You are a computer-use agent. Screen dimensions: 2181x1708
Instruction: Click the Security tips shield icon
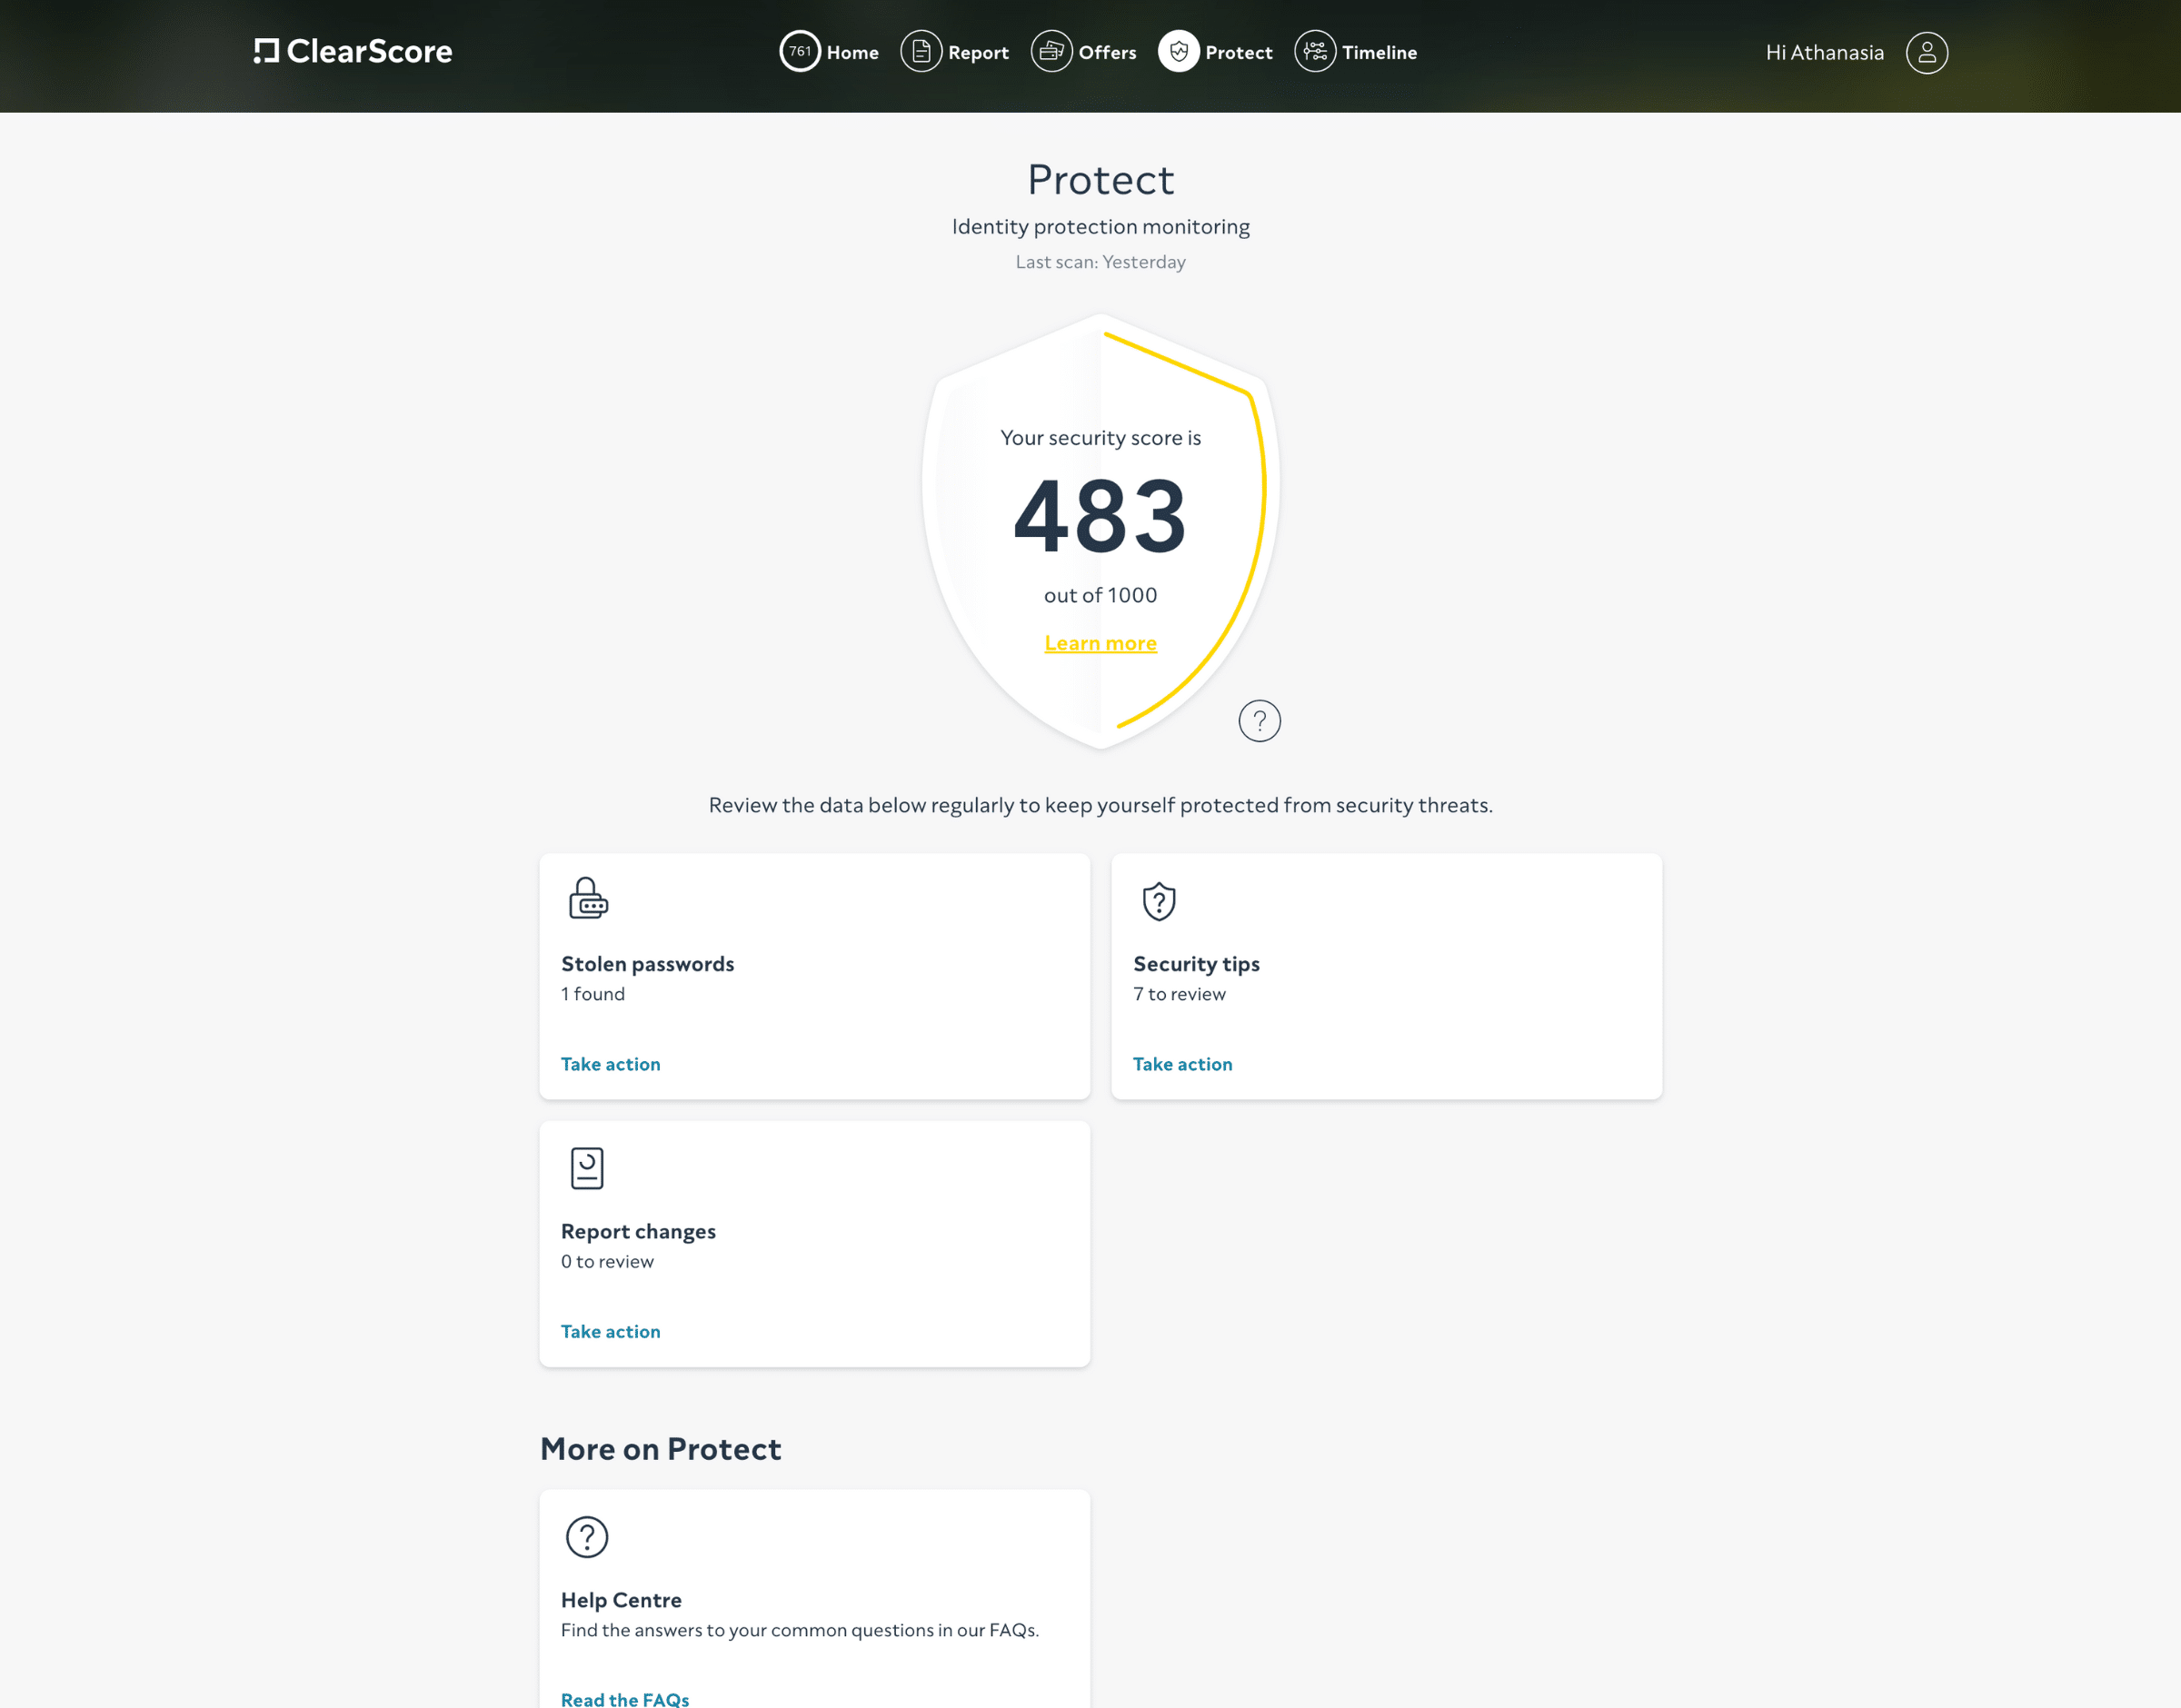tap(1159, 901)
